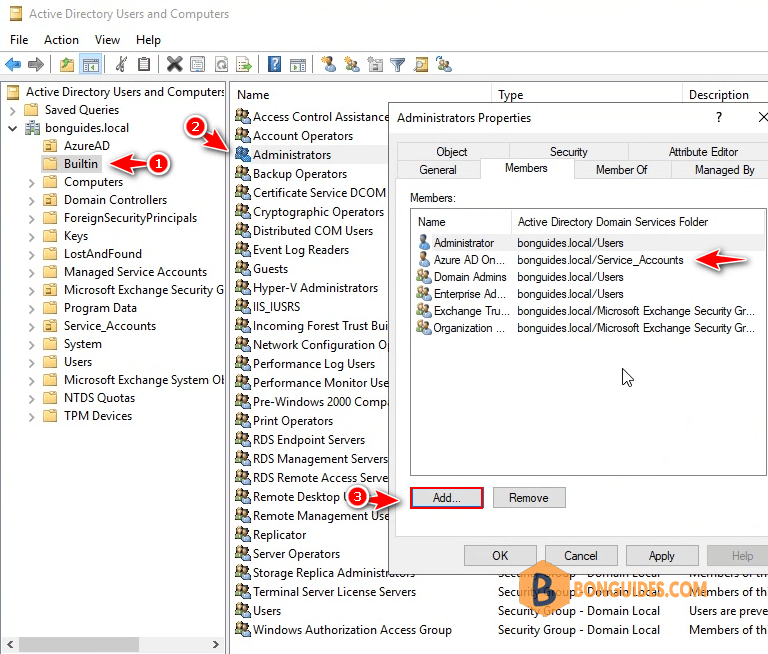Click the bonguides.local domain icon

point(32,128)
